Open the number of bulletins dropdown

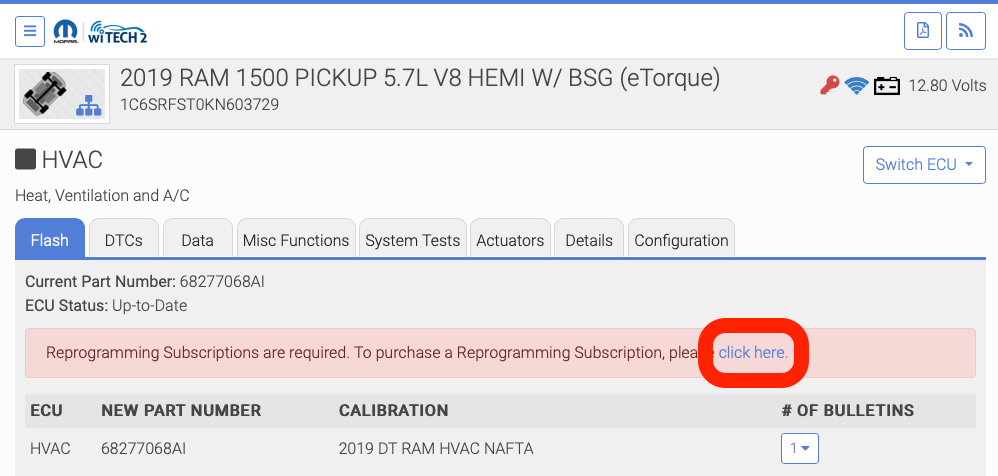tap(799, 448)
